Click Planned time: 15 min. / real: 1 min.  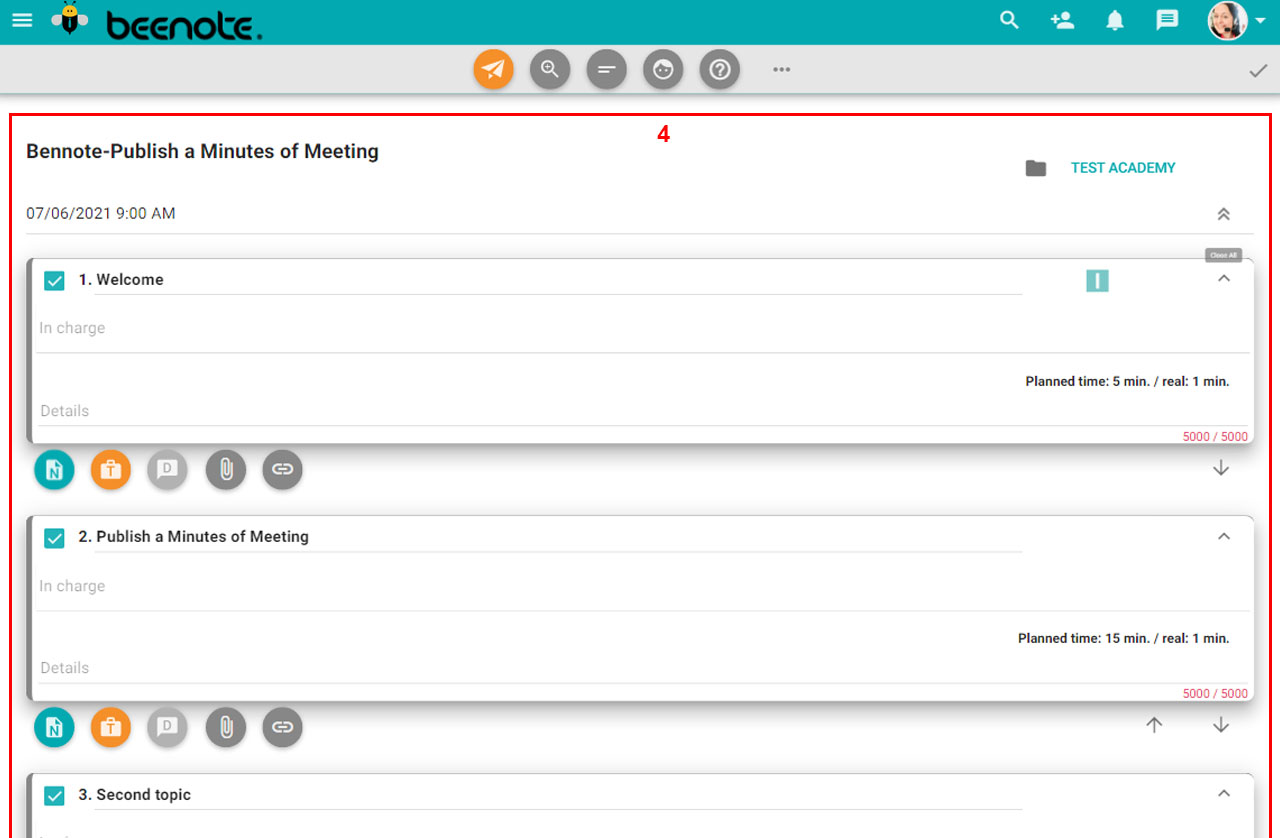point(1124,639)
